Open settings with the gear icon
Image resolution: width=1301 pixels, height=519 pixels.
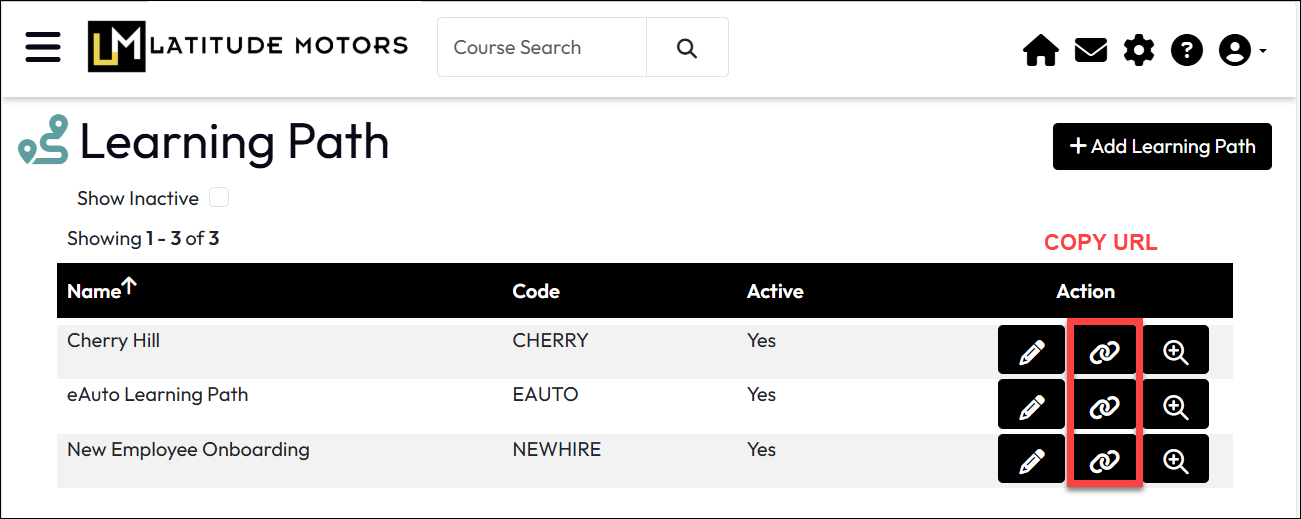point(1138,50)
